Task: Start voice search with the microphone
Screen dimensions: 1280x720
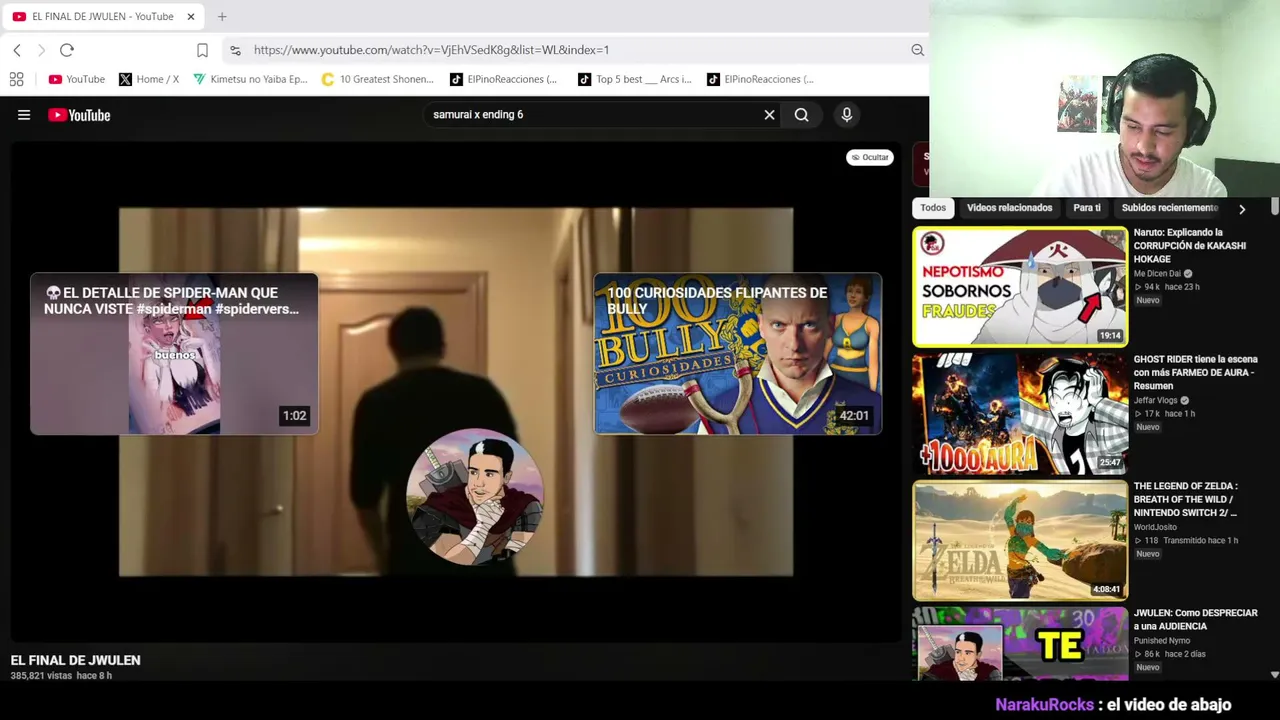Action: (846, 115)
